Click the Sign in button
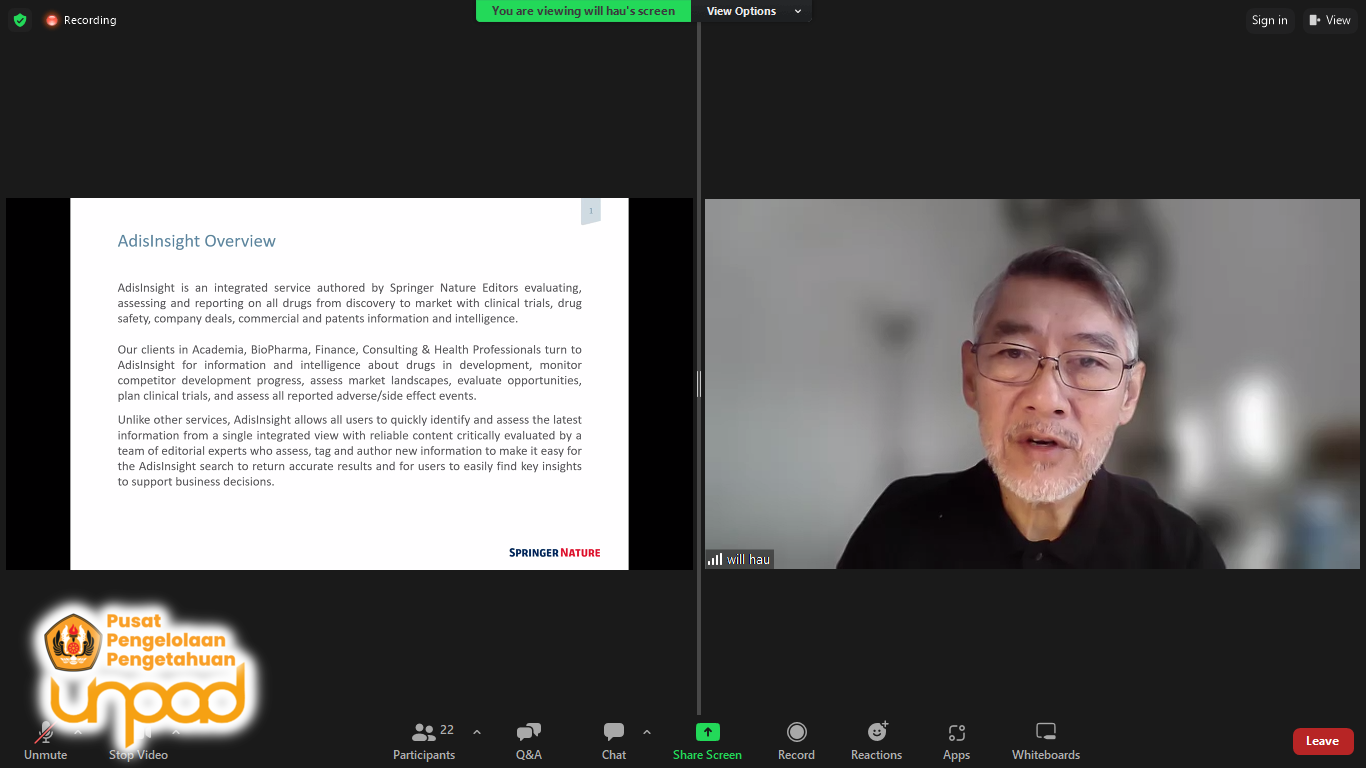This screenshot has height=768, width=1366. point(1269,20)
